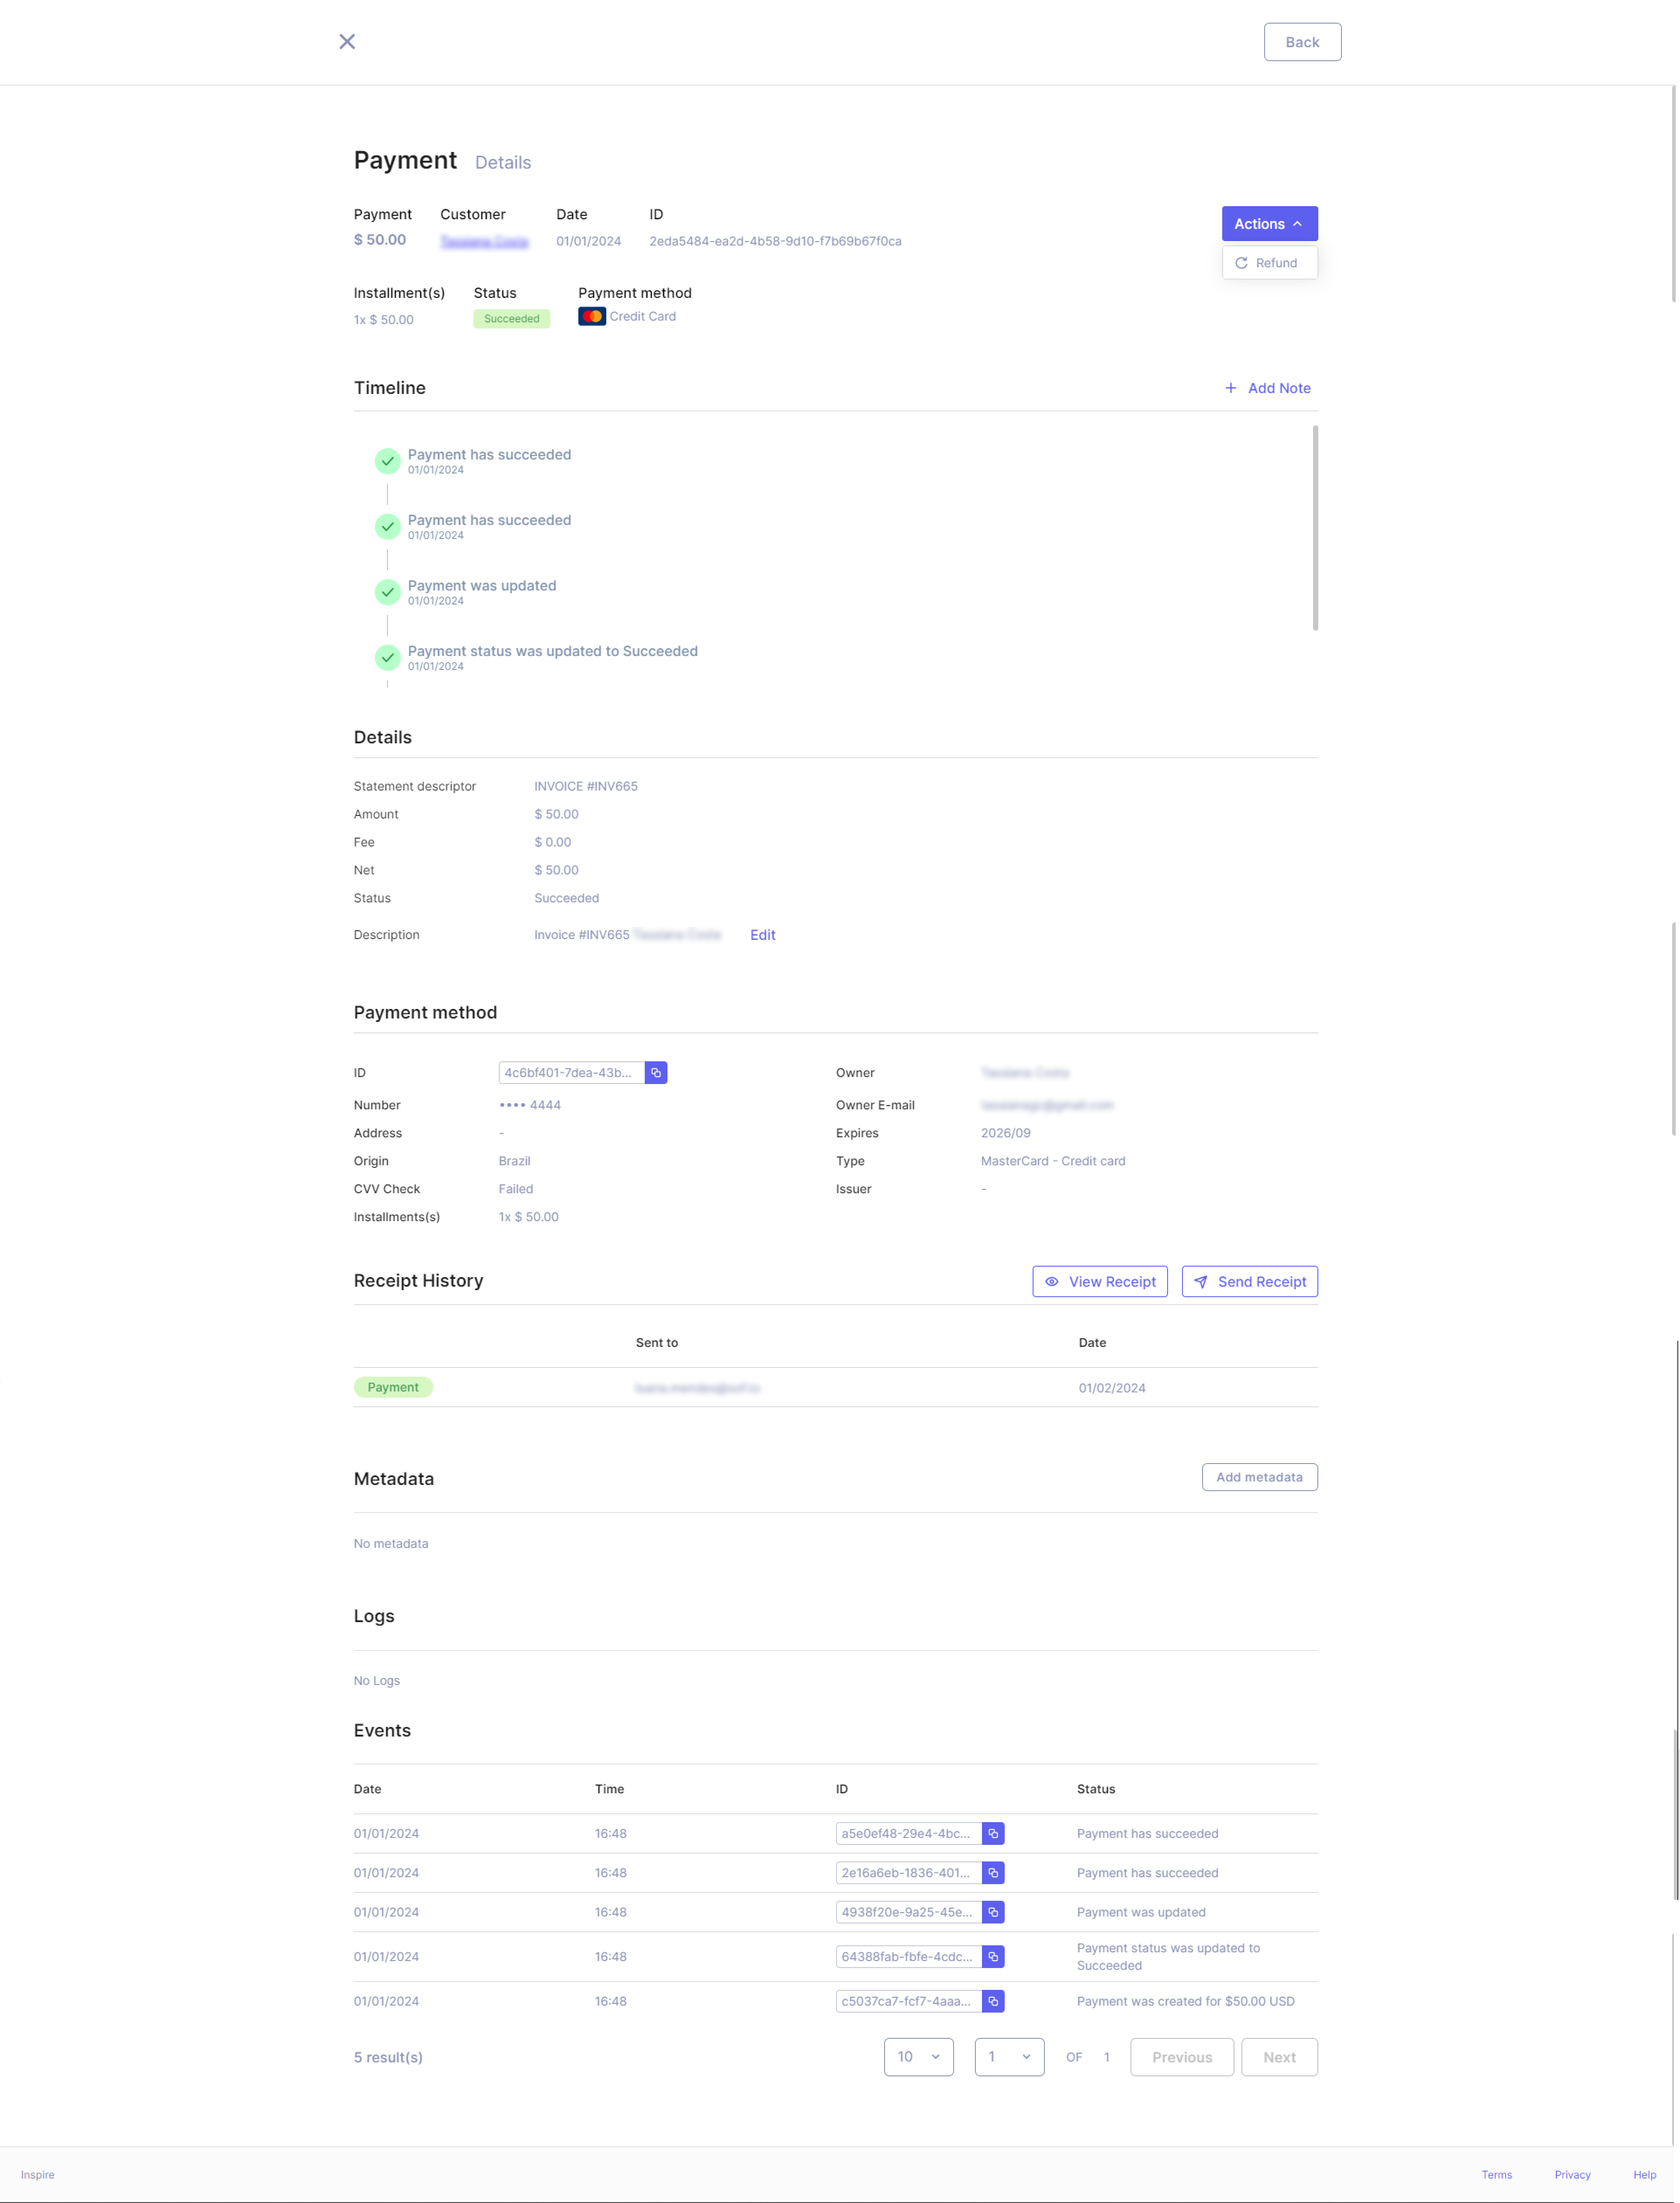Open the Help footer link
The width and height of the screenshot is (1680, 2203).
[1644, 2174]
